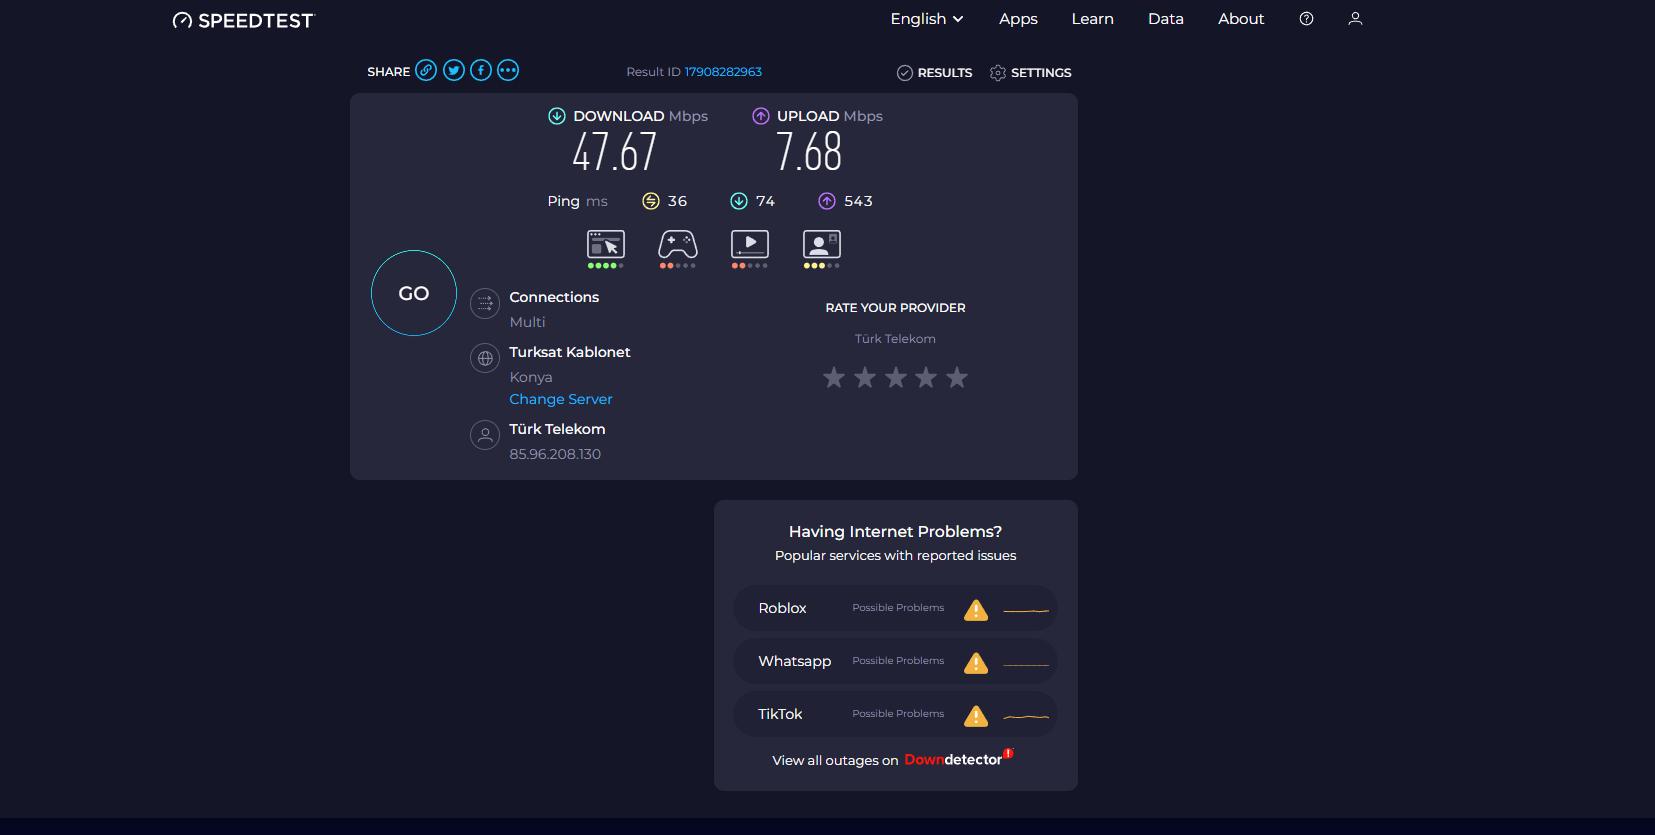Open Result ID 17908282963 link
This screenshot has height=835, width=1655.
tap(723, 72)
